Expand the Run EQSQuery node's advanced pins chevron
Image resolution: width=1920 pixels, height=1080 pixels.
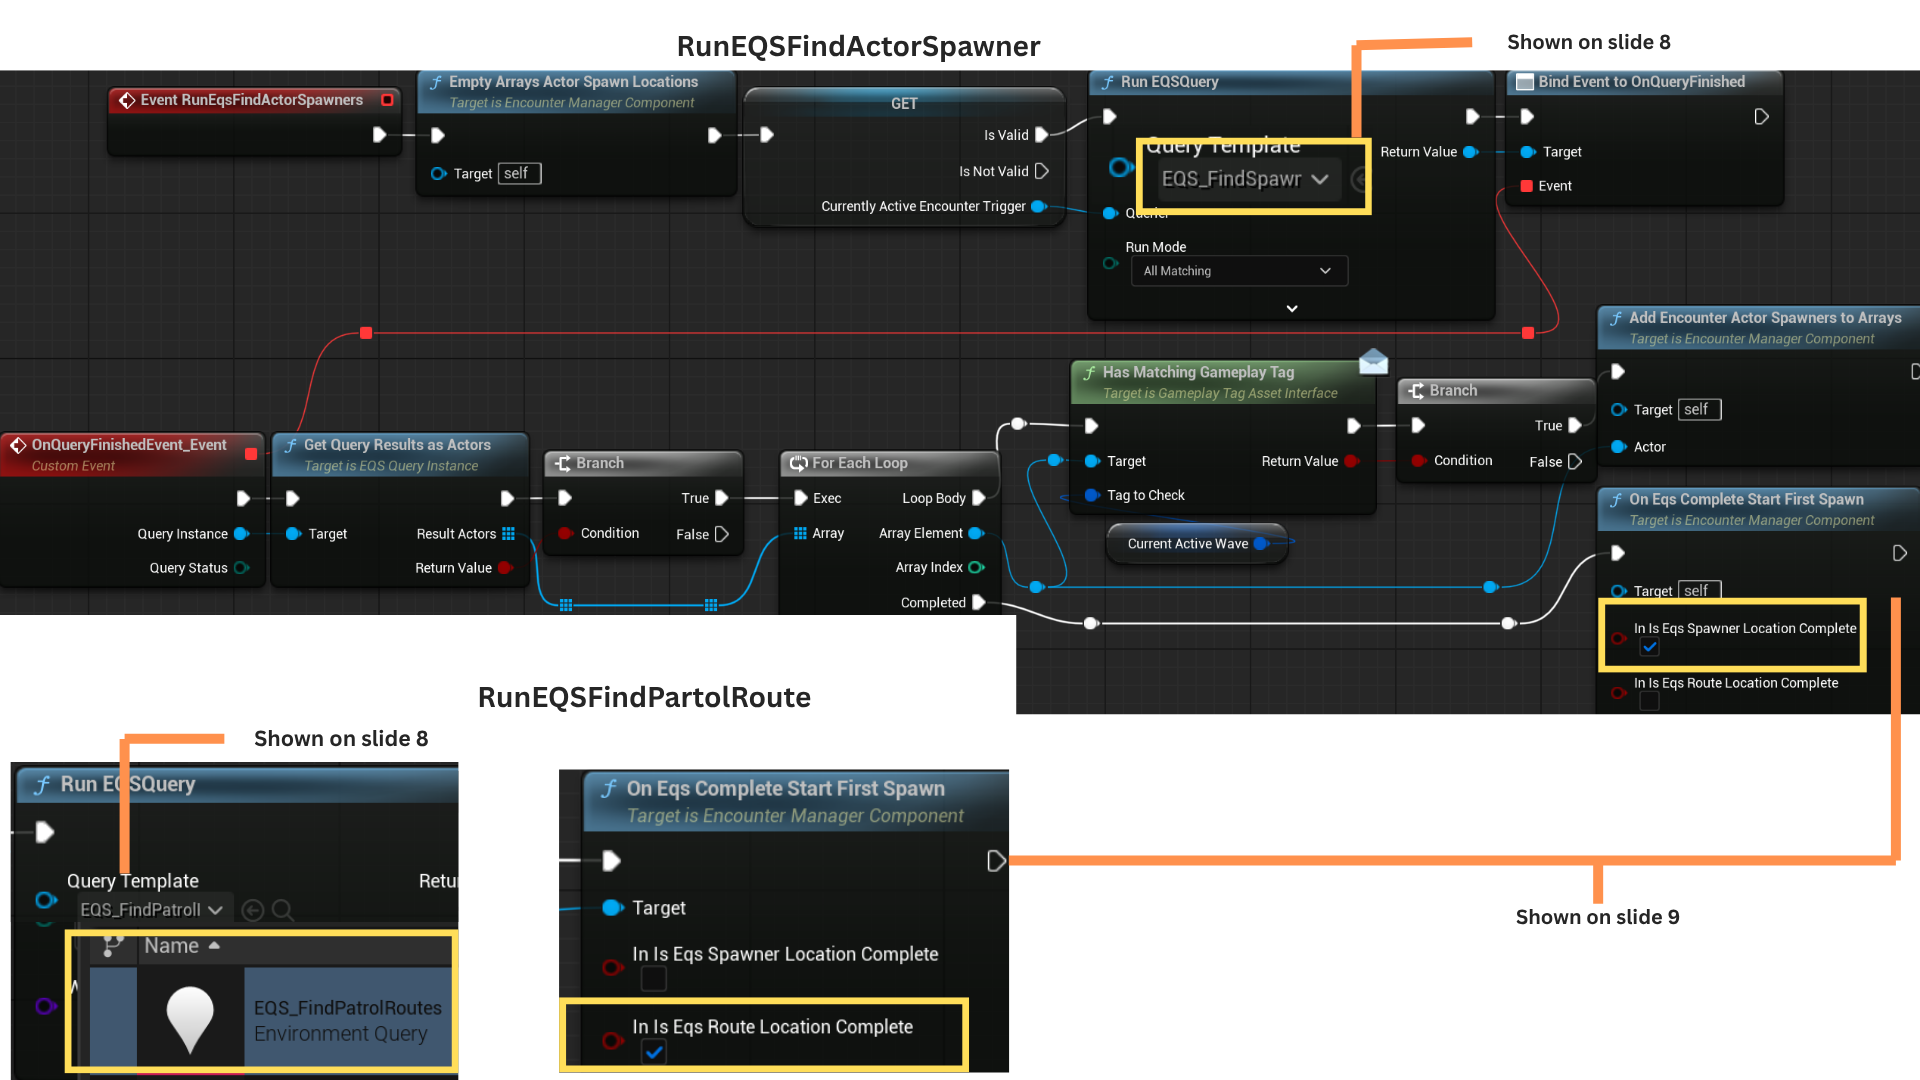1292,308
